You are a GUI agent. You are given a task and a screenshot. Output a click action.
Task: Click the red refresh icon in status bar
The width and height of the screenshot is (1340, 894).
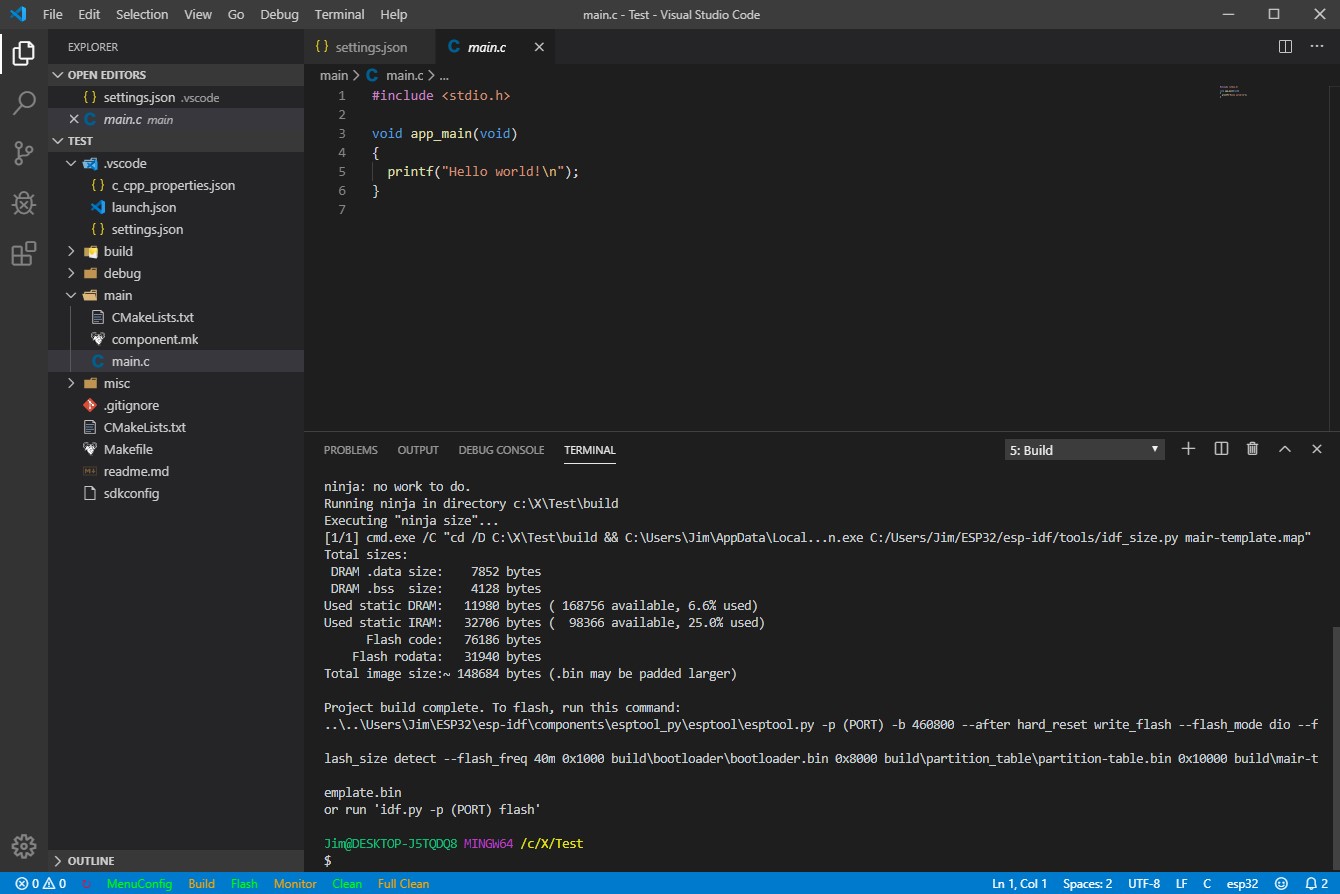(x=86, y=884)
